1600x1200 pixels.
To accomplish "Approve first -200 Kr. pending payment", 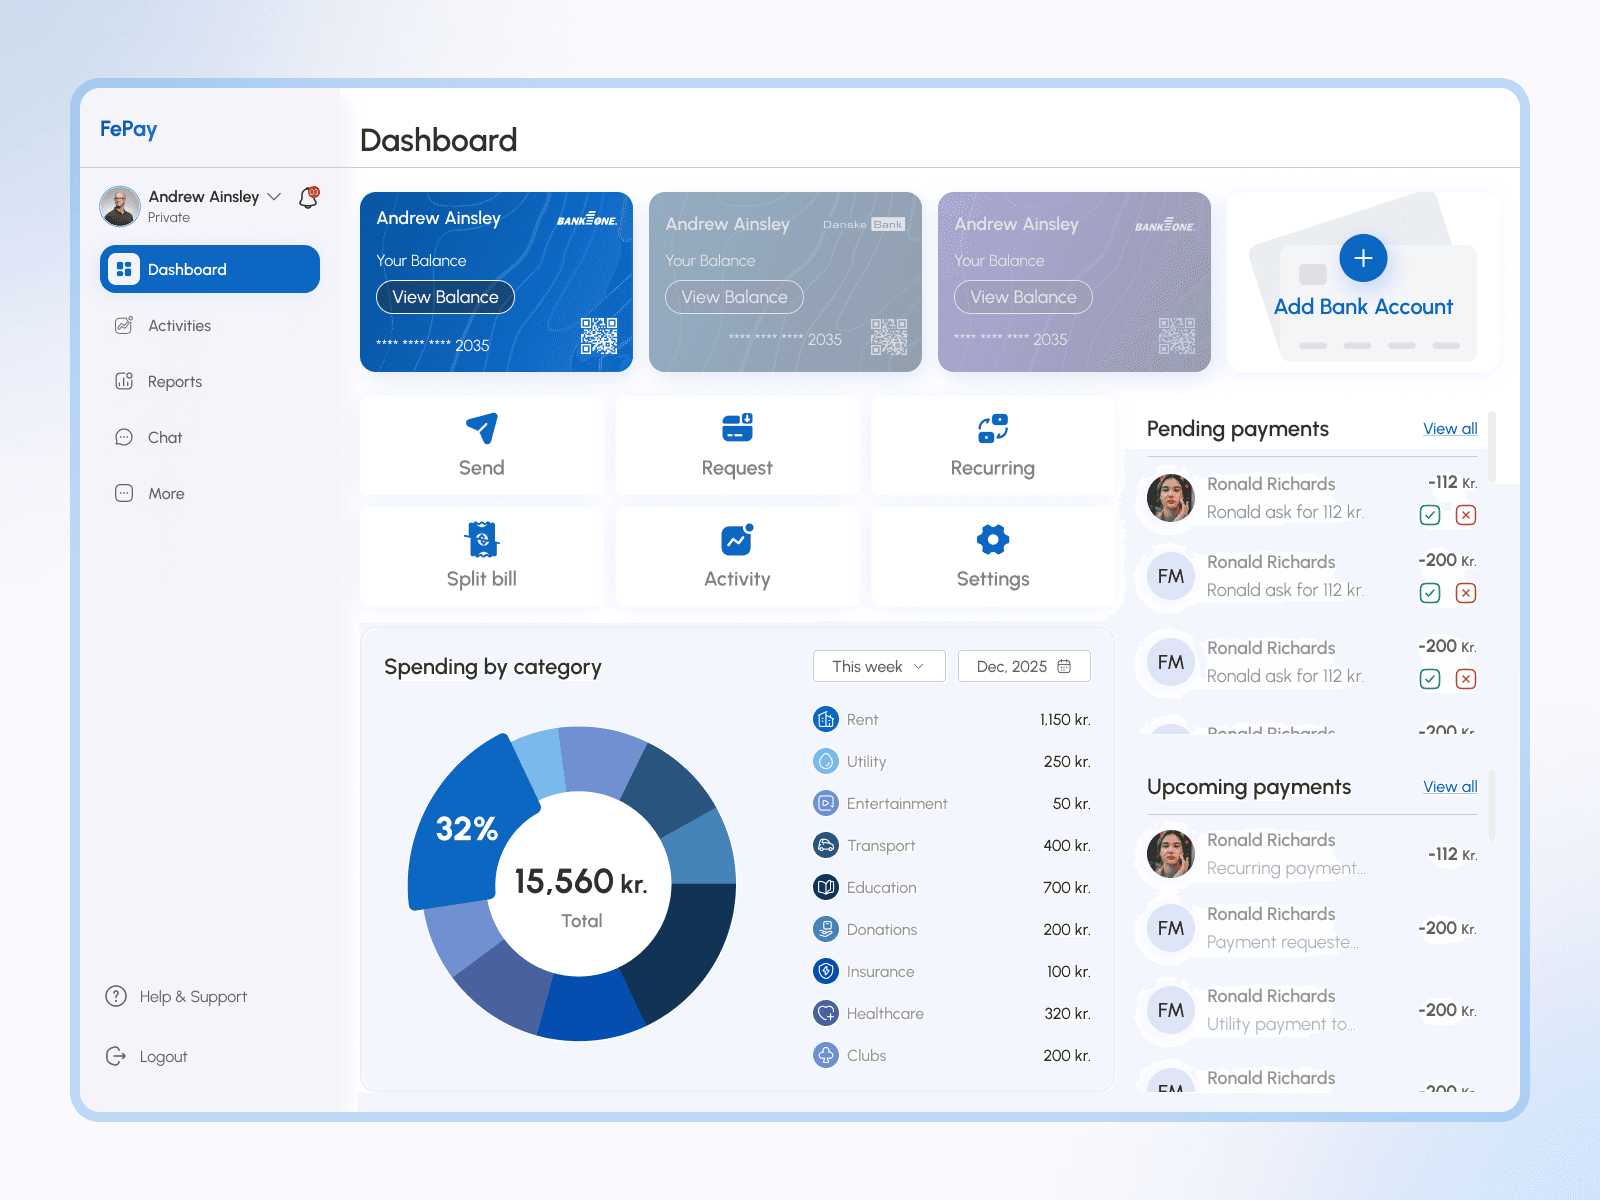I will (1430, 593).
